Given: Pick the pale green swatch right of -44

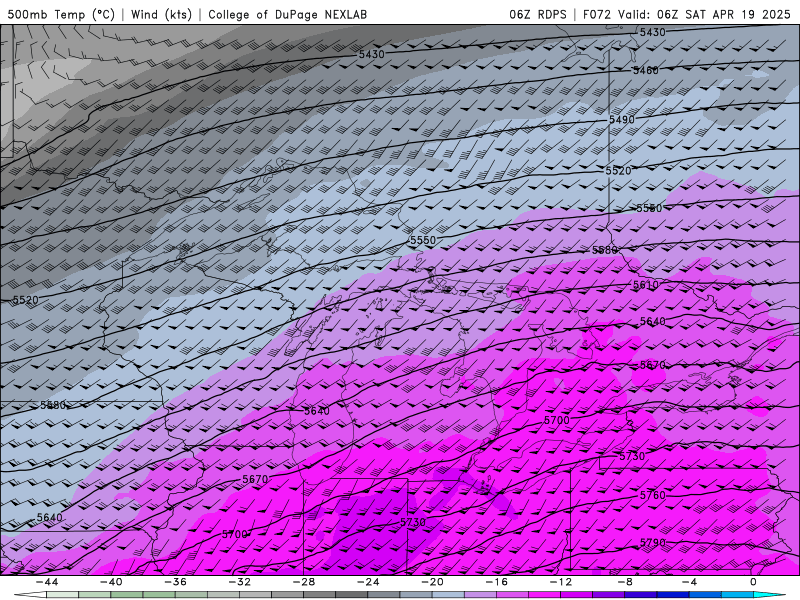Looking at the screenshot, I should pos(62,595).
